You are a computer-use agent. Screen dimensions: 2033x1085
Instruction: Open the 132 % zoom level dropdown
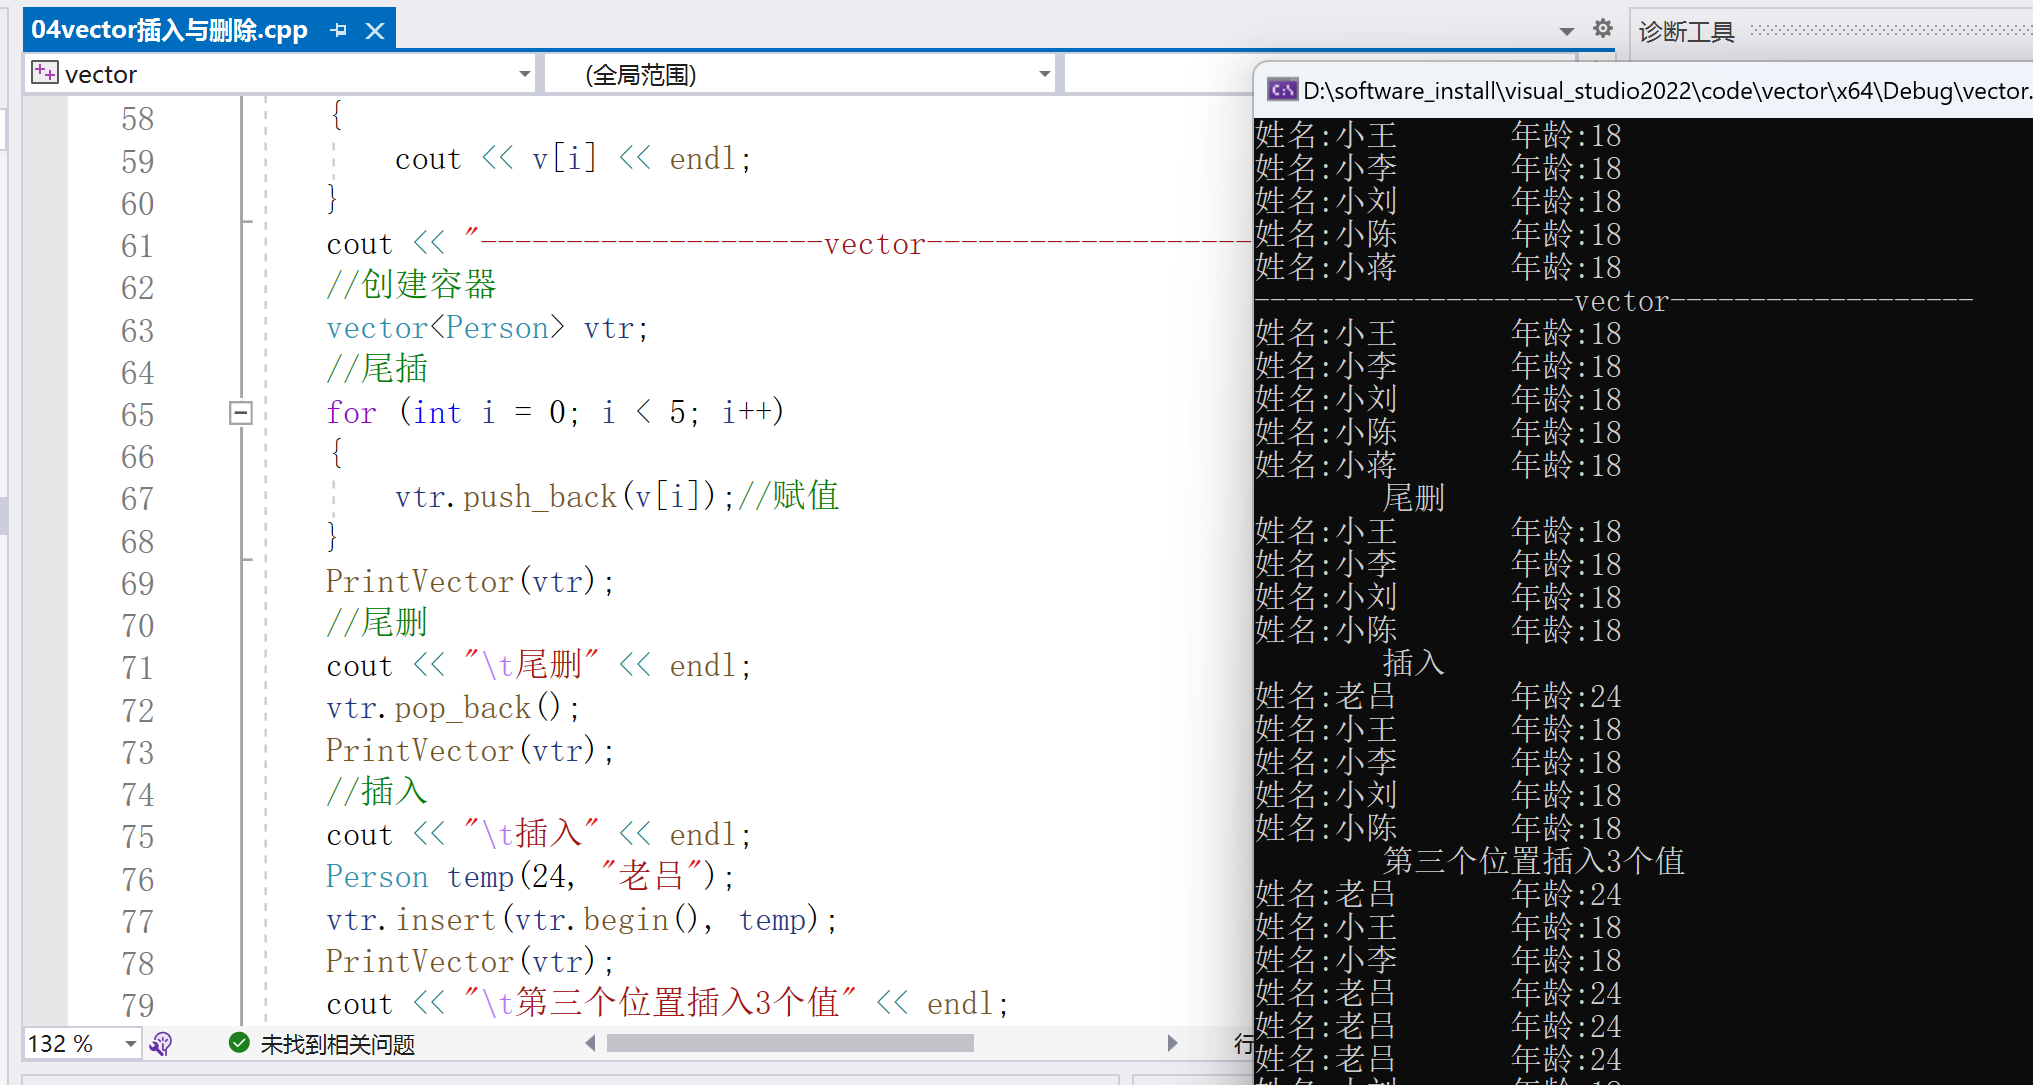tap(130, 1044)
